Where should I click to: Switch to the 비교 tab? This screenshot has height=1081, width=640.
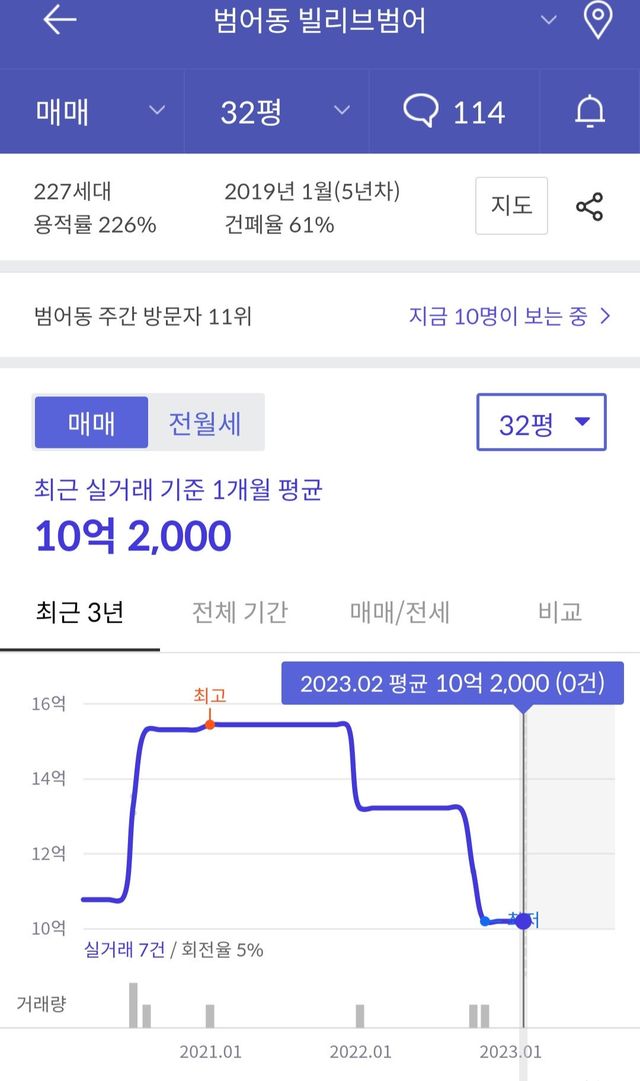coord(559,612)
